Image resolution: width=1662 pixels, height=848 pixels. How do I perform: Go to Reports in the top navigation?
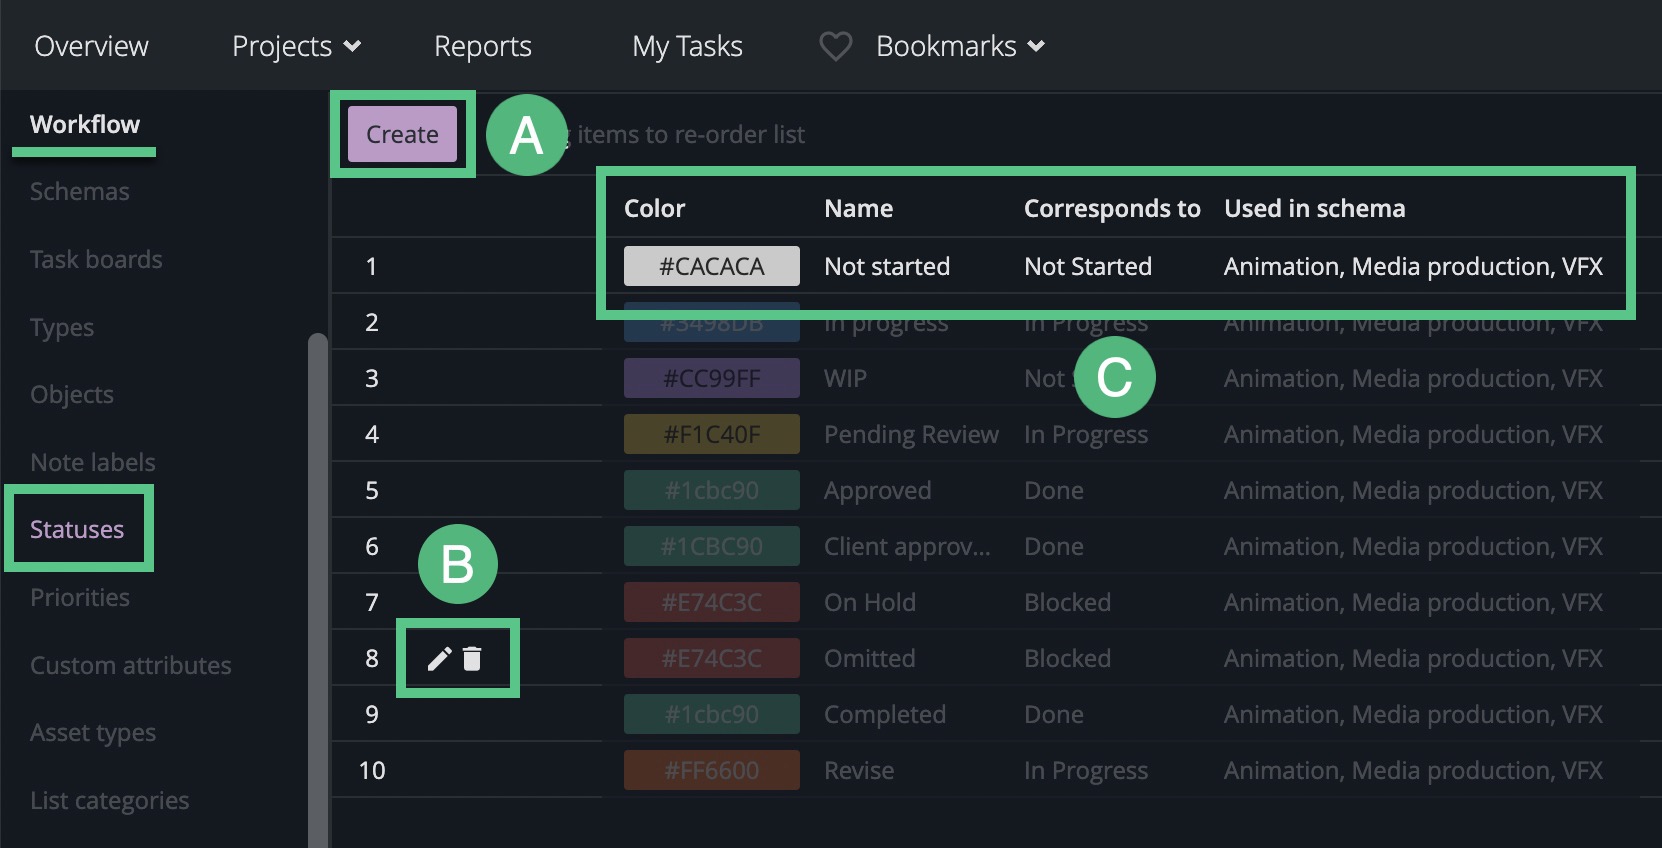click(x=482, y=46)
